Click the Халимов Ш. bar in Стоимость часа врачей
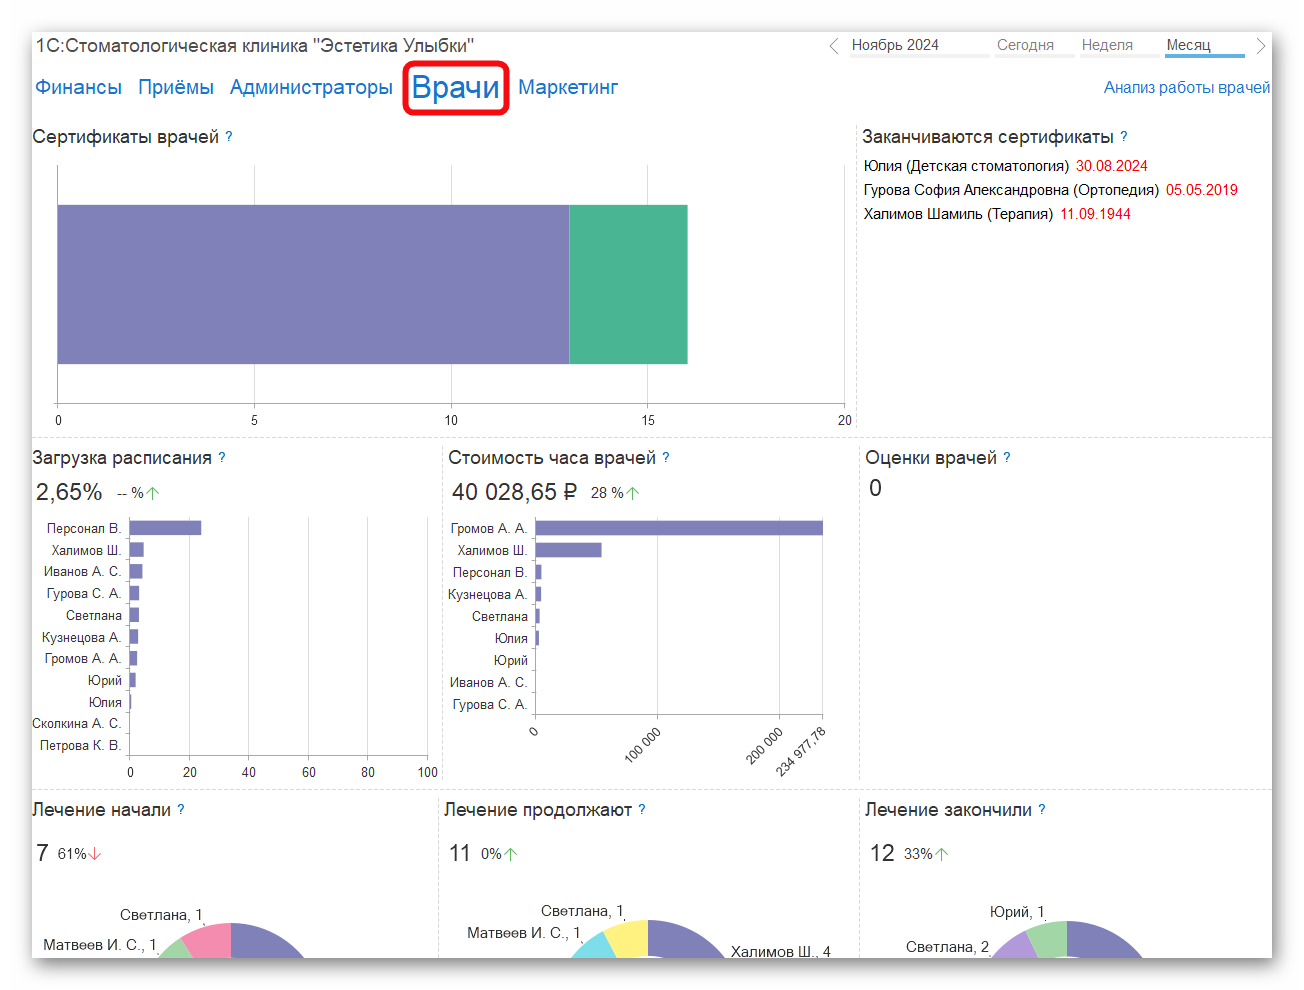This screenshot has width=1304, height=990. click(568, 550)
